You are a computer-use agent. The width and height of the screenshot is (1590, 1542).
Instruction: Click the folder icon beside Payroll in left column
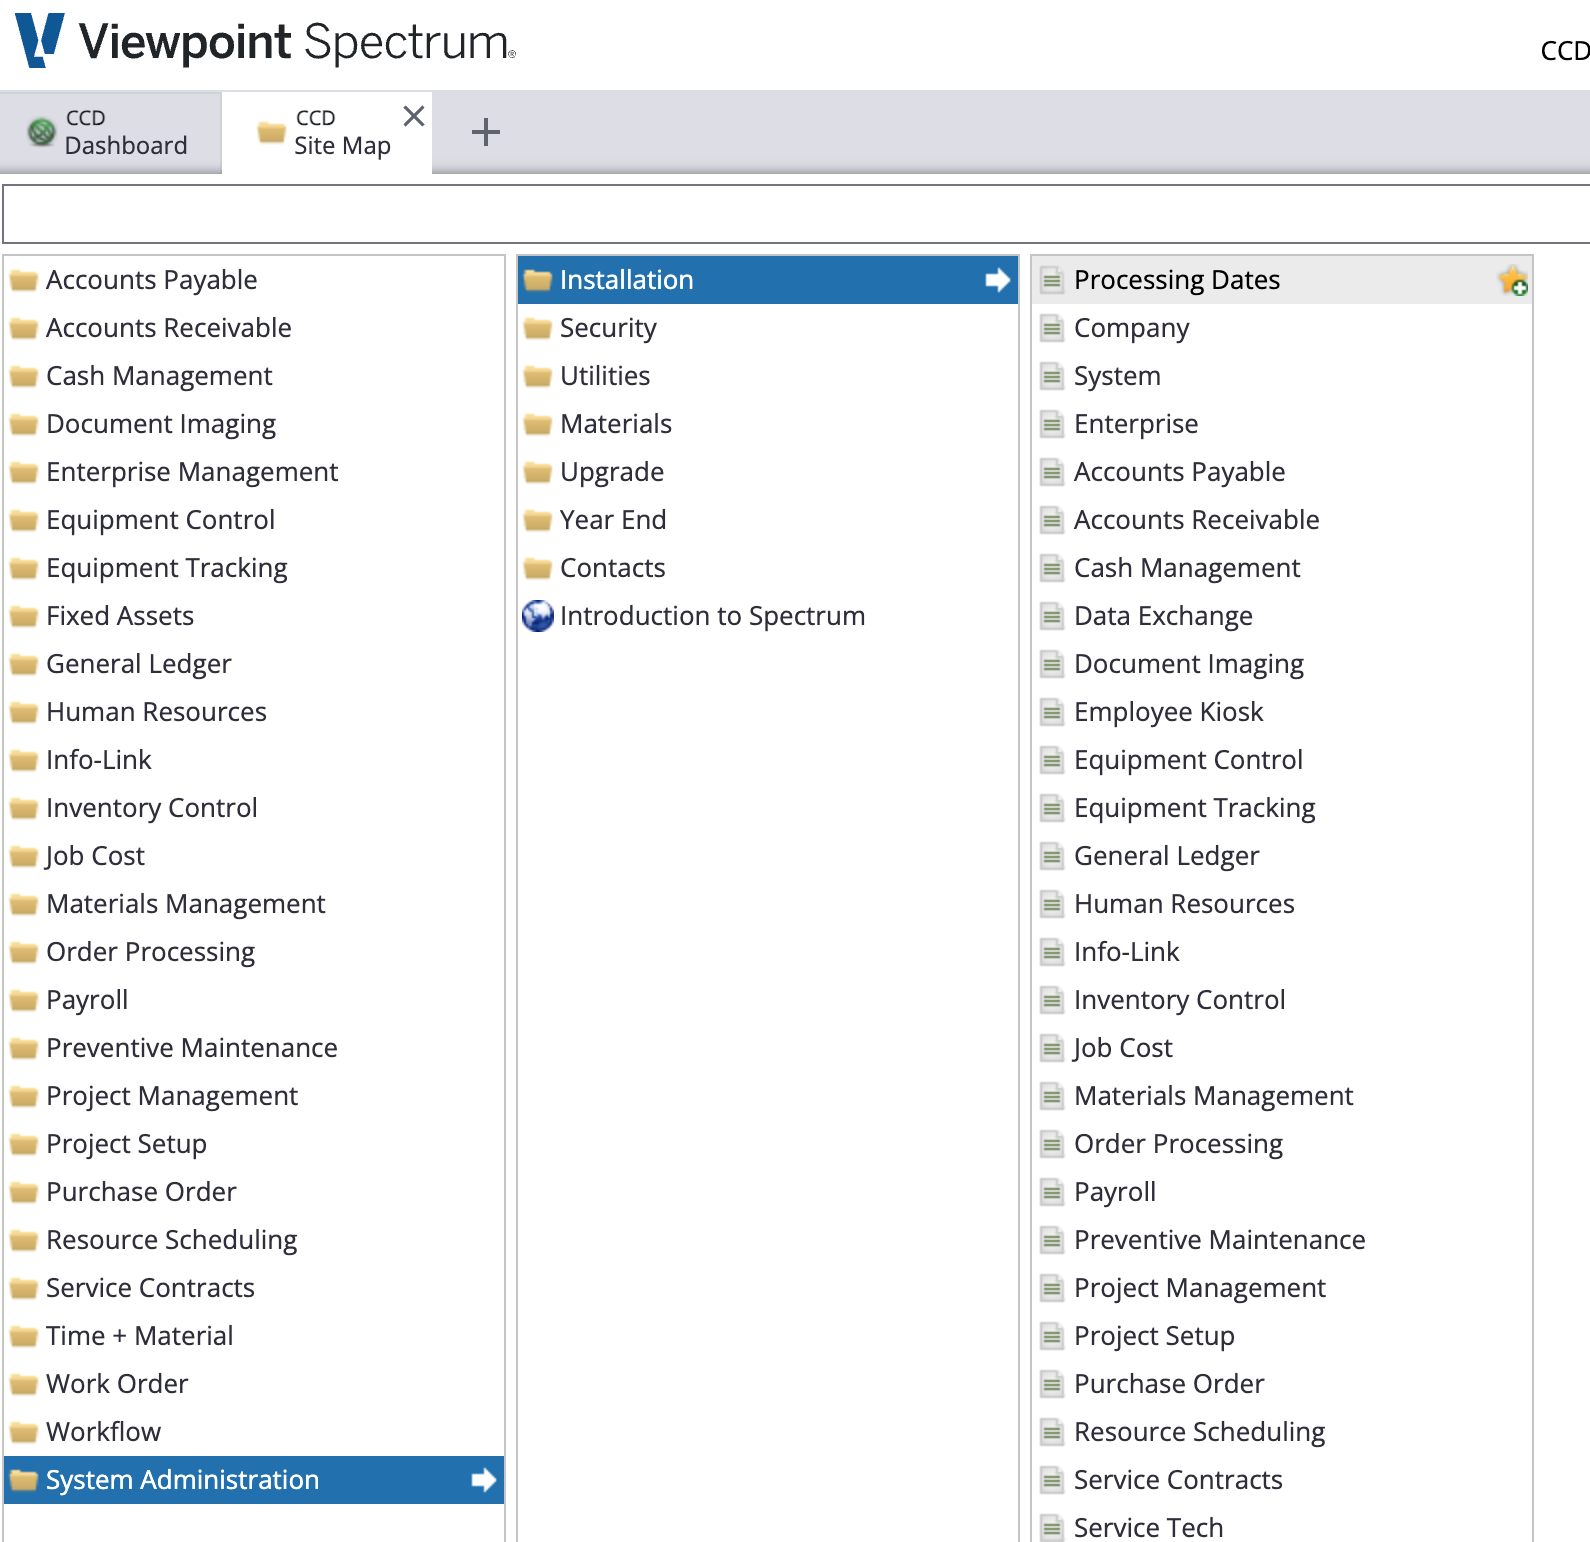click(x=24, y=1000)
